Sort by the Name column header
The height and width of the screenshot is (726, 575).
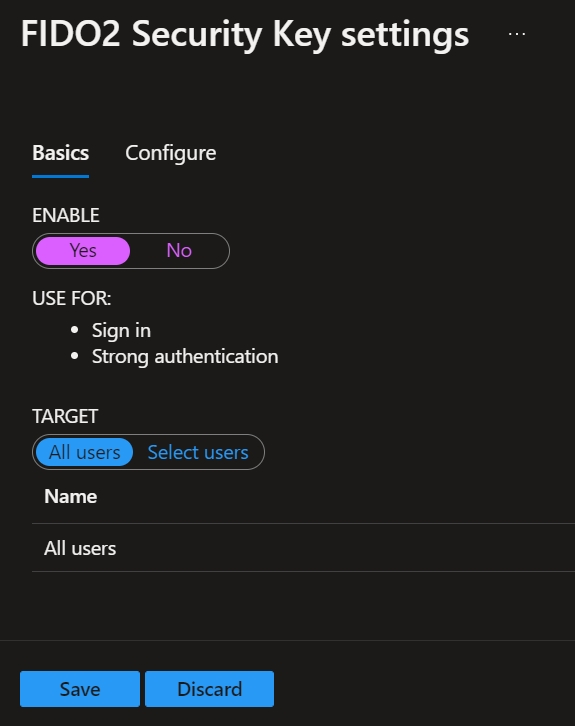tap(70, 497)
